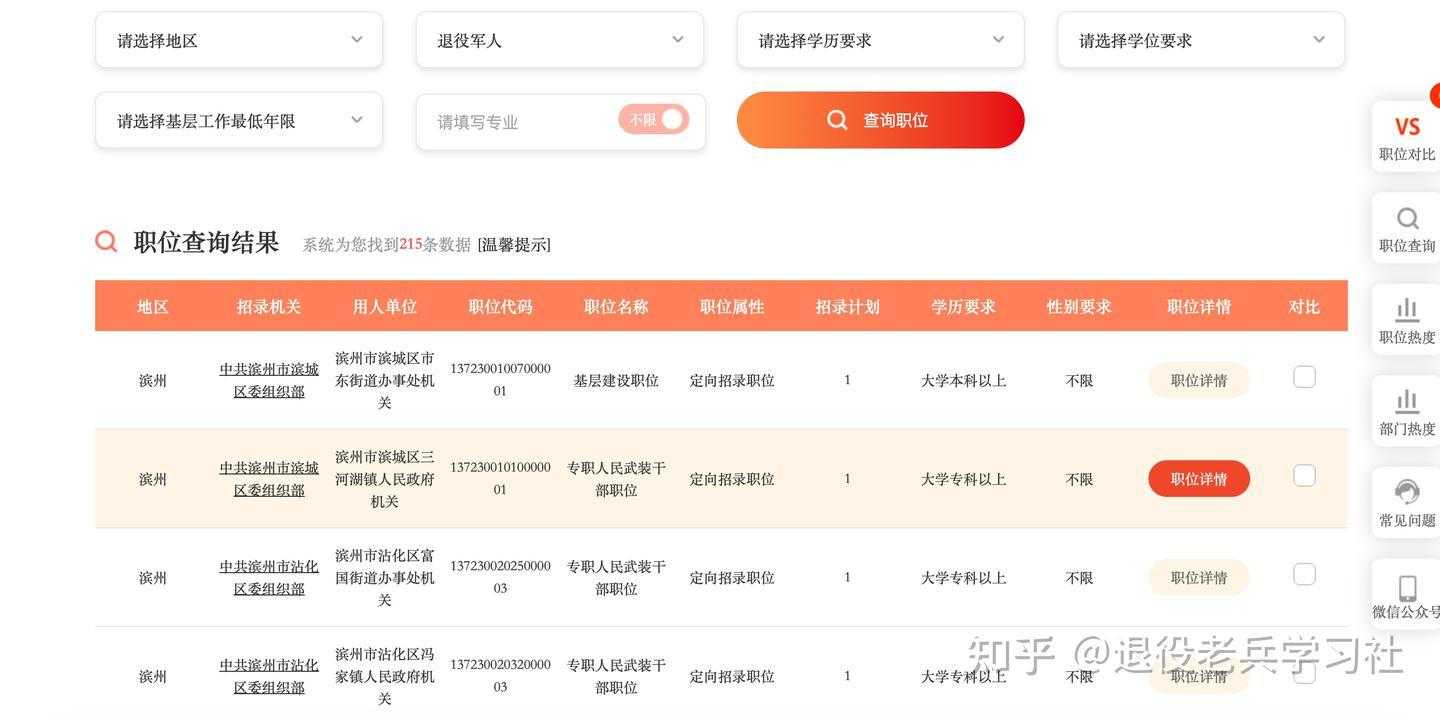Open the 职位对比 VS sidebar icon
Screen dimensions: 1440x714
(1407, 136)
